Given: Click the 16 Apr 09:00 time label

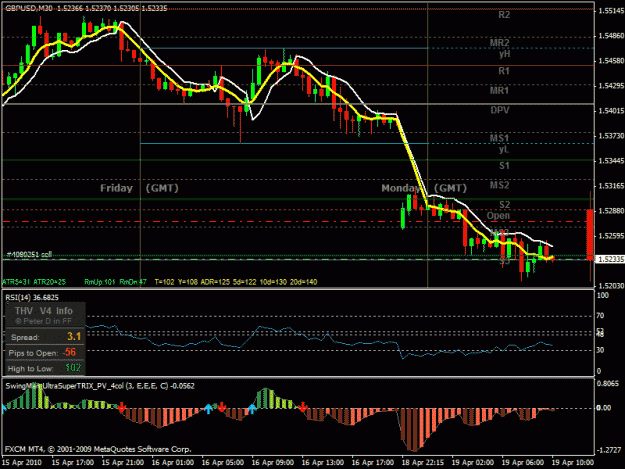Looking at the screenshot, I should [273, 463].
